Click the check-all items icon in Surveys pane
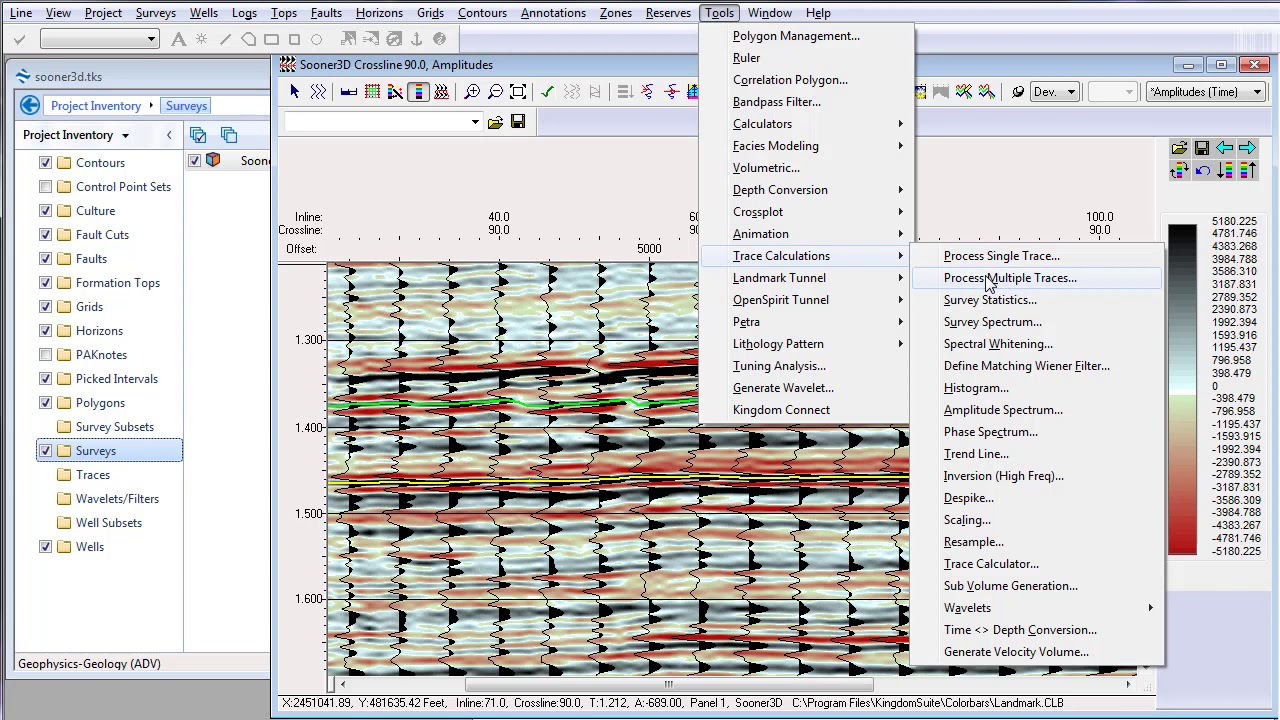Screen dimensions: 1280x720 point(198,135)
